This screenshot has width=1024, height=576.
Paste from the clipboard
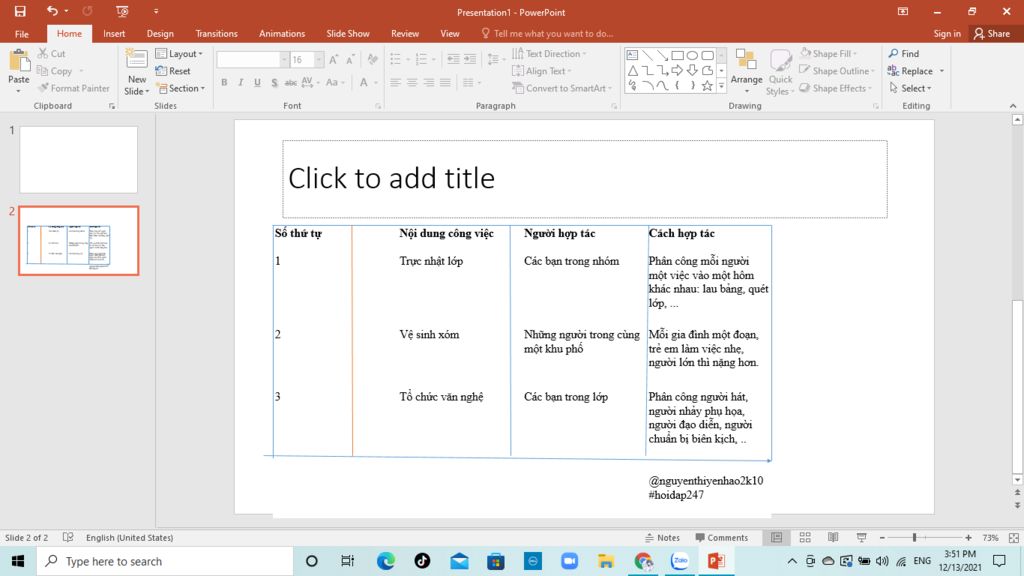click(x=18, y=71)
